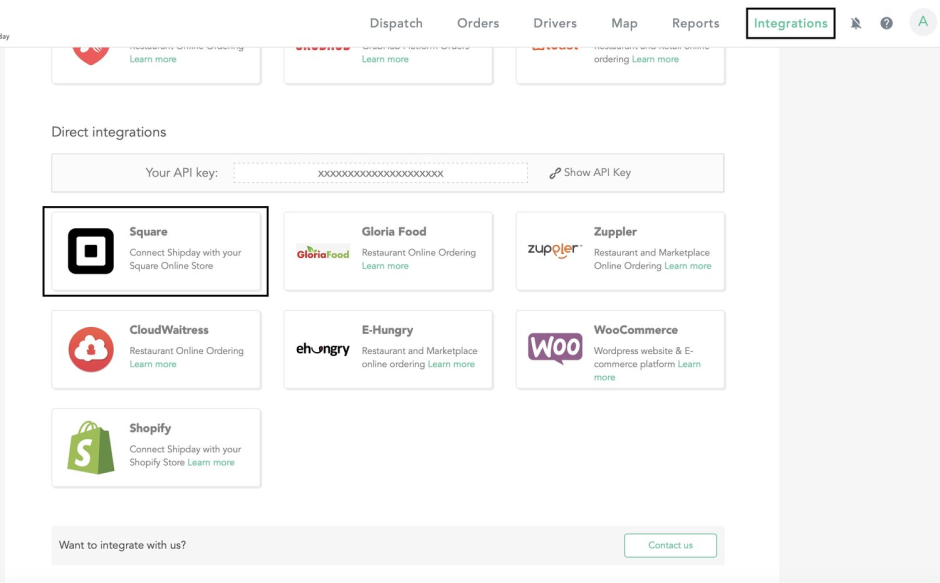
Task: Click the CloudWaitress title text
Action: click(169, 330)
